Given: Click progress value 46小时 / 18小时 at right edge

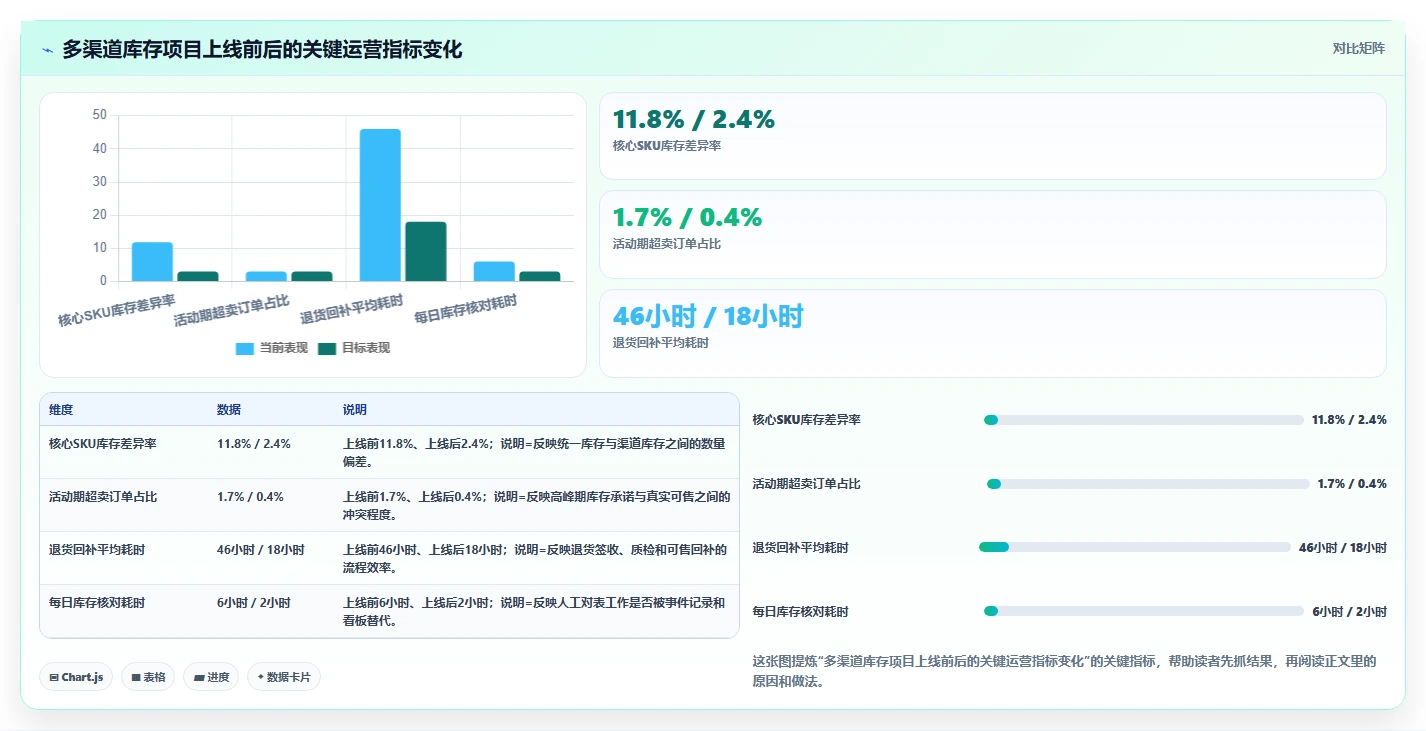Looking at the screenshot, I should pos(1342,548).
